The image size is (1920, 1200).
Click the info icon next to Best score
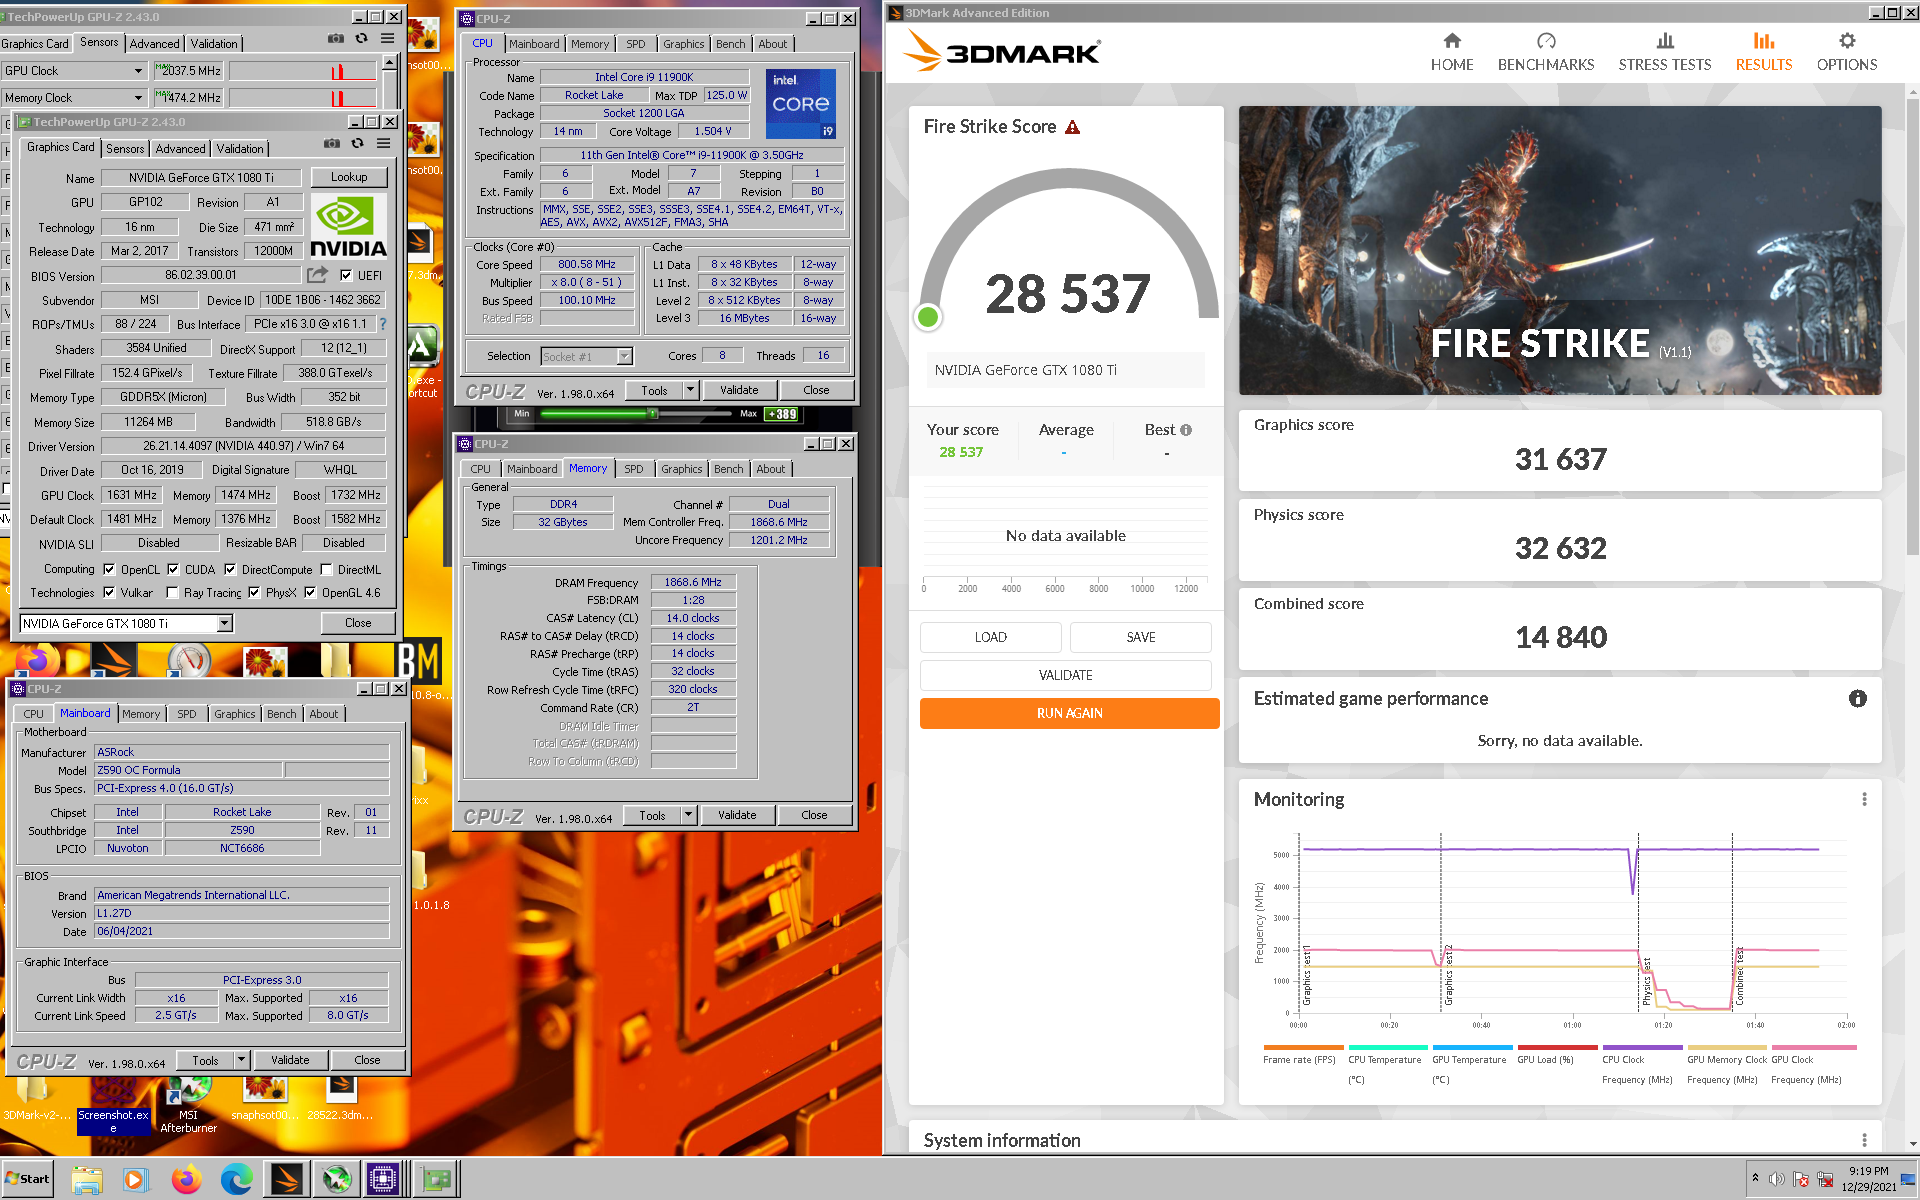(1186, 430)
